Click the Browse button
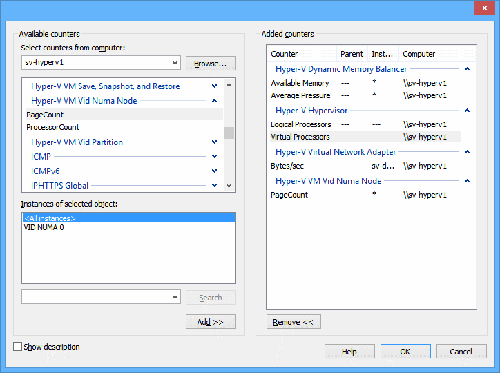500x373 pixels. coord(211,63)
